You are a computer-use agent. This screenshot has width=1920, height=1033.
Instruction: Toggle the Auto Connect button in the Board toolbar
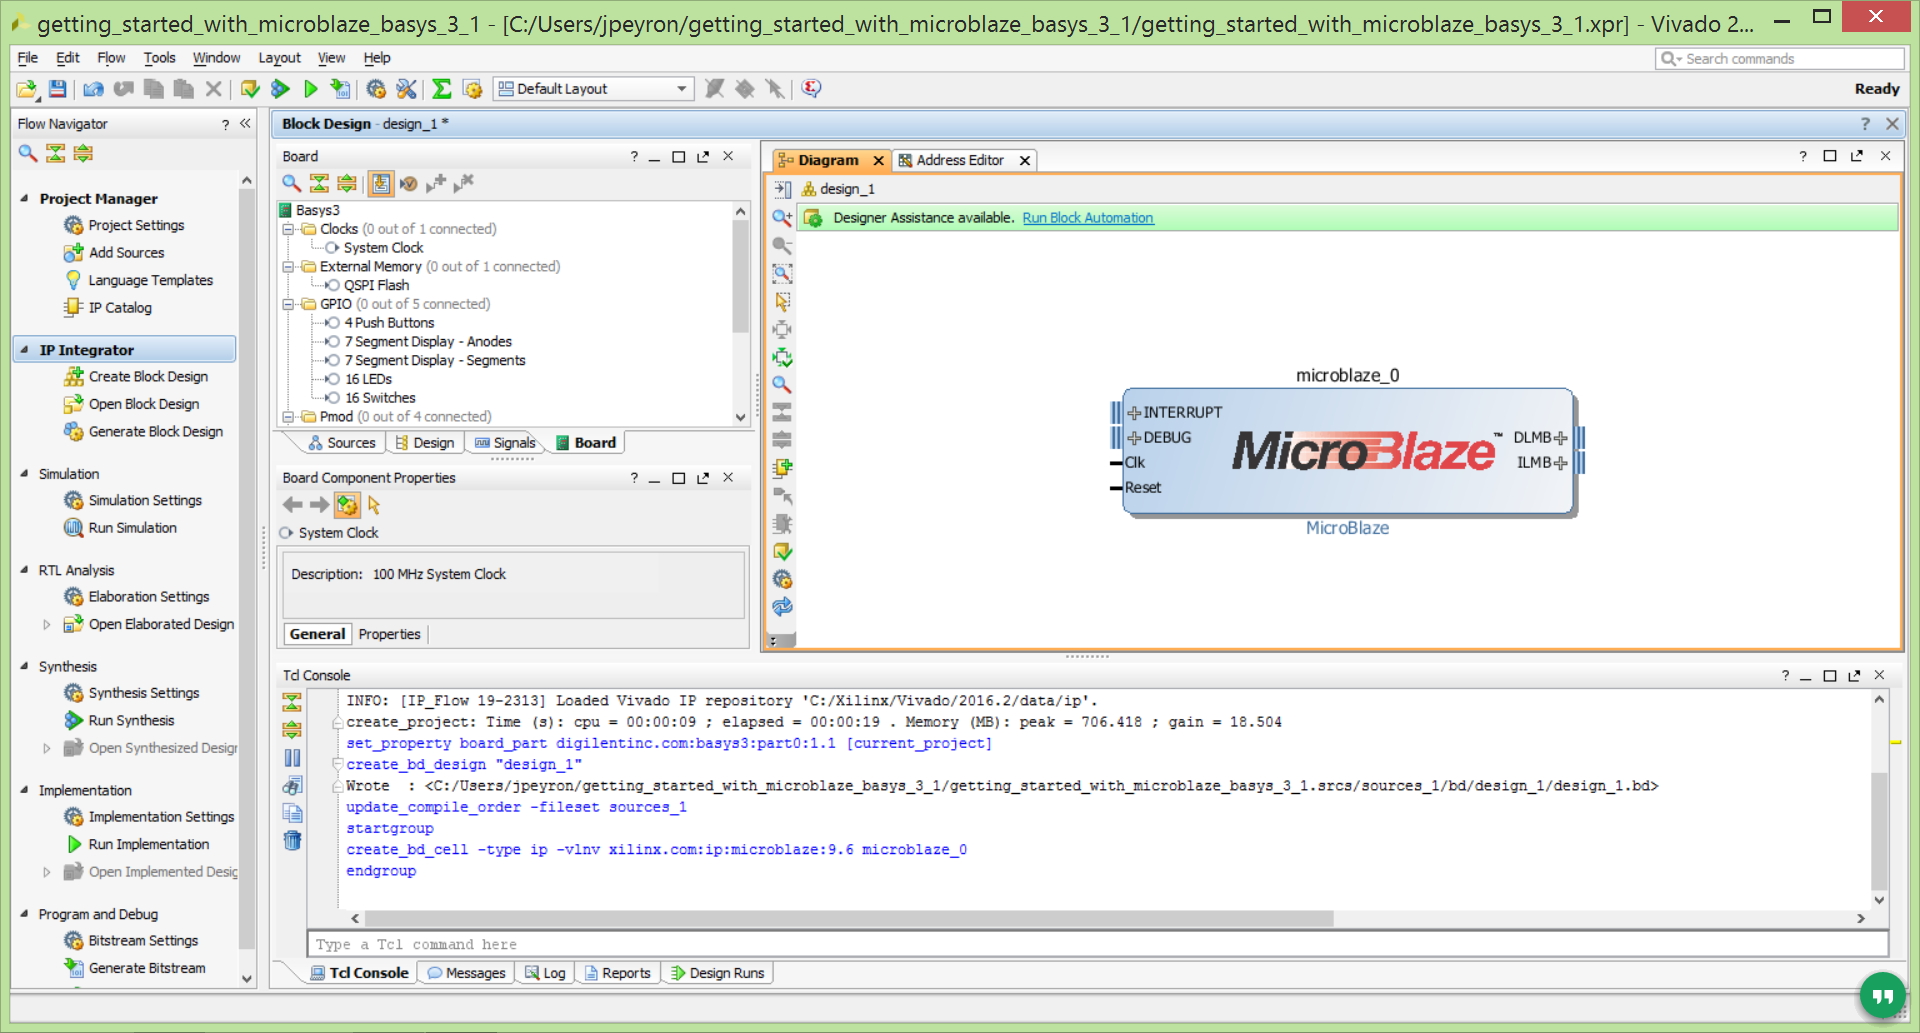point(381,183)
